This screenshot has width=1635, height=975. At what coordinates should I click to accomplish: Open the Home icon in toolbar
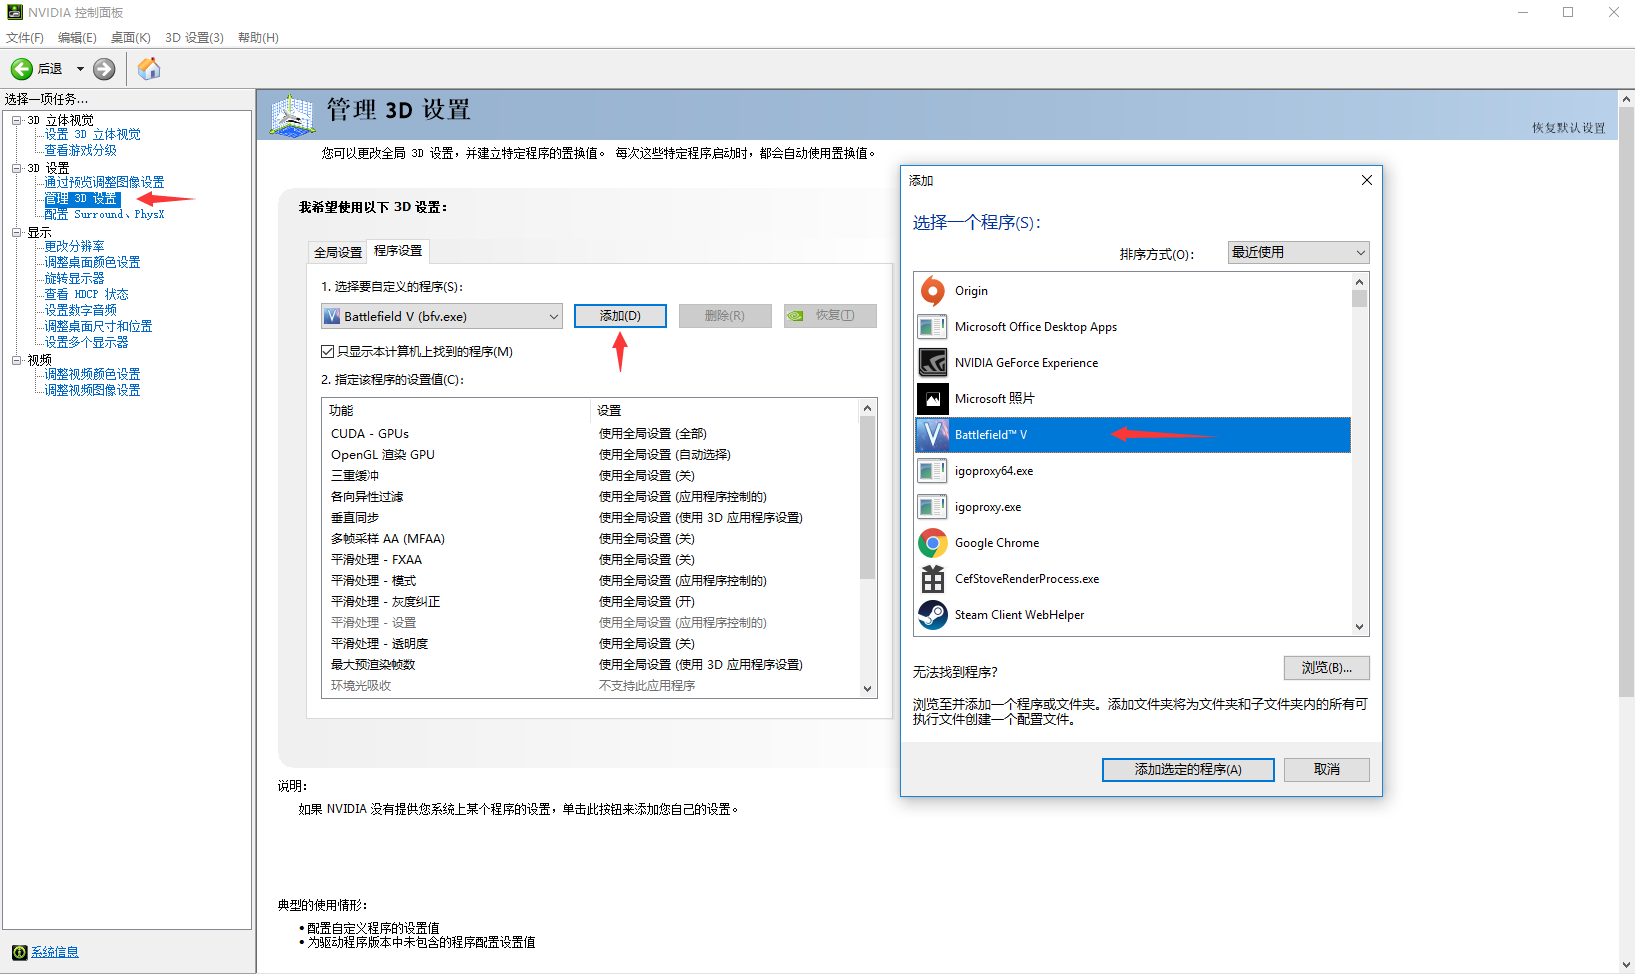coord(149,68)
